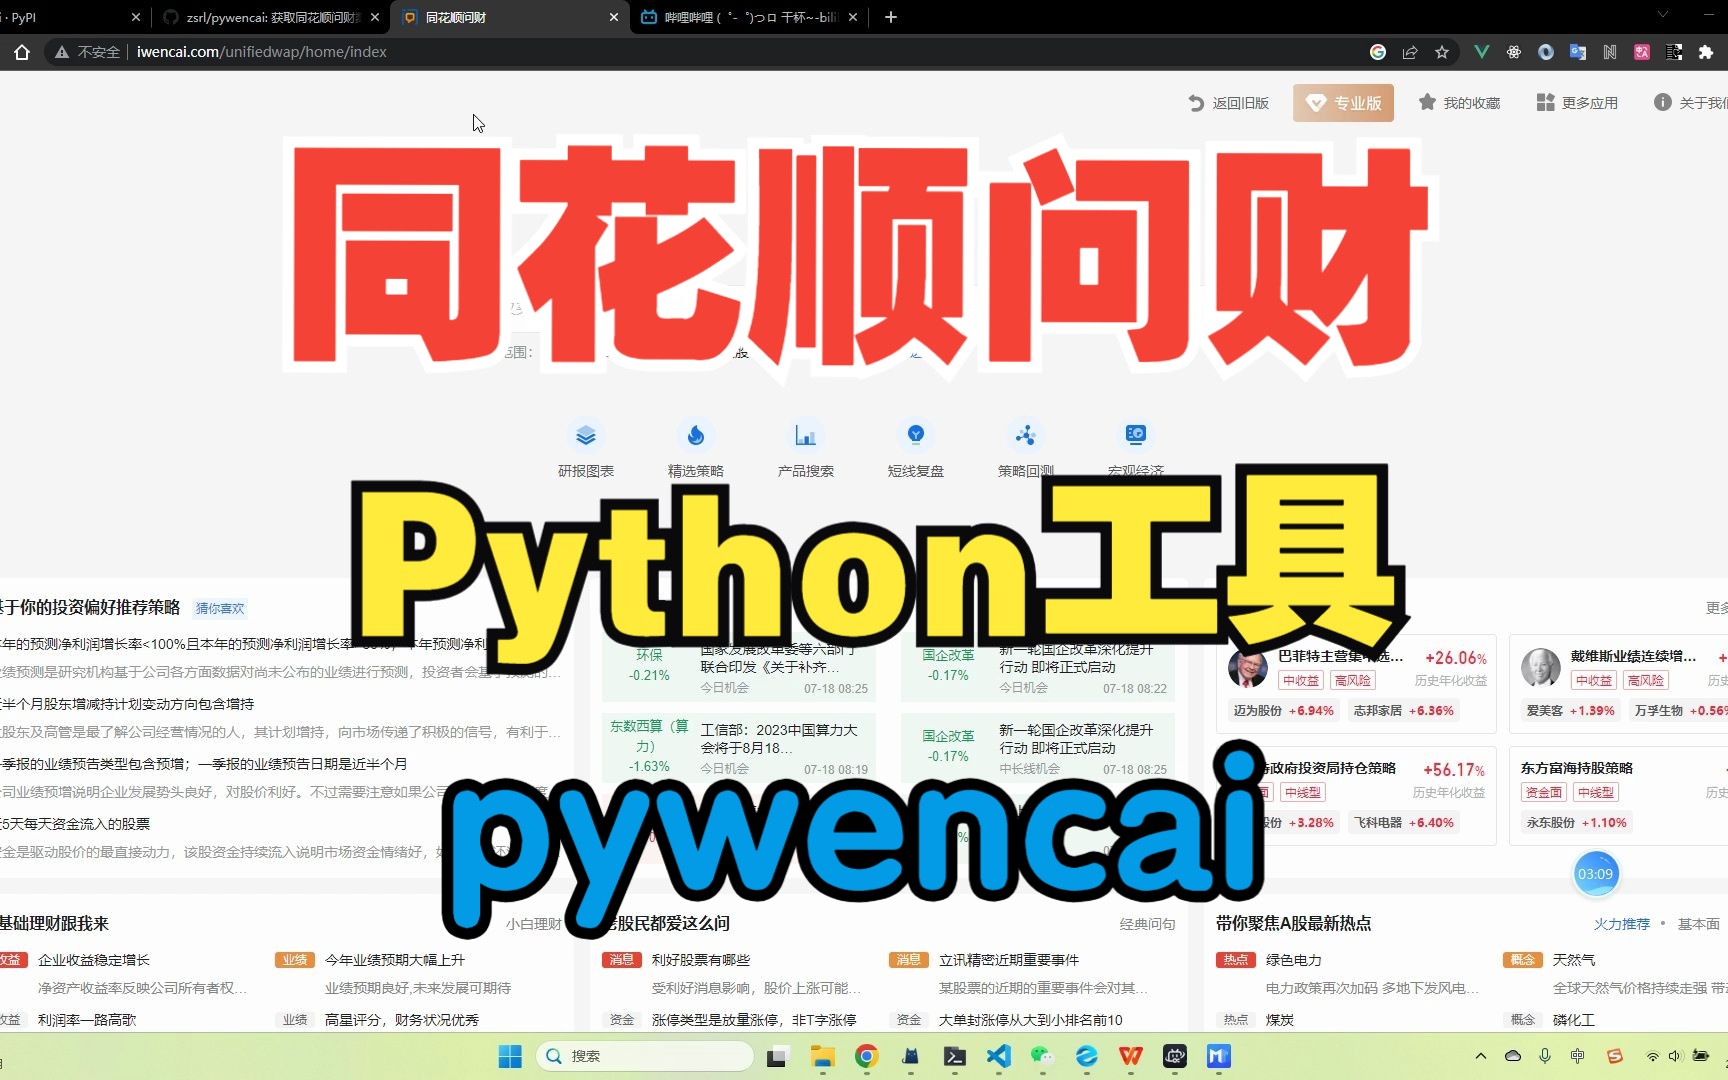Open 立讯精密近期重要事件 question
1728x1080 pixels.
(x=1009, y=960)
